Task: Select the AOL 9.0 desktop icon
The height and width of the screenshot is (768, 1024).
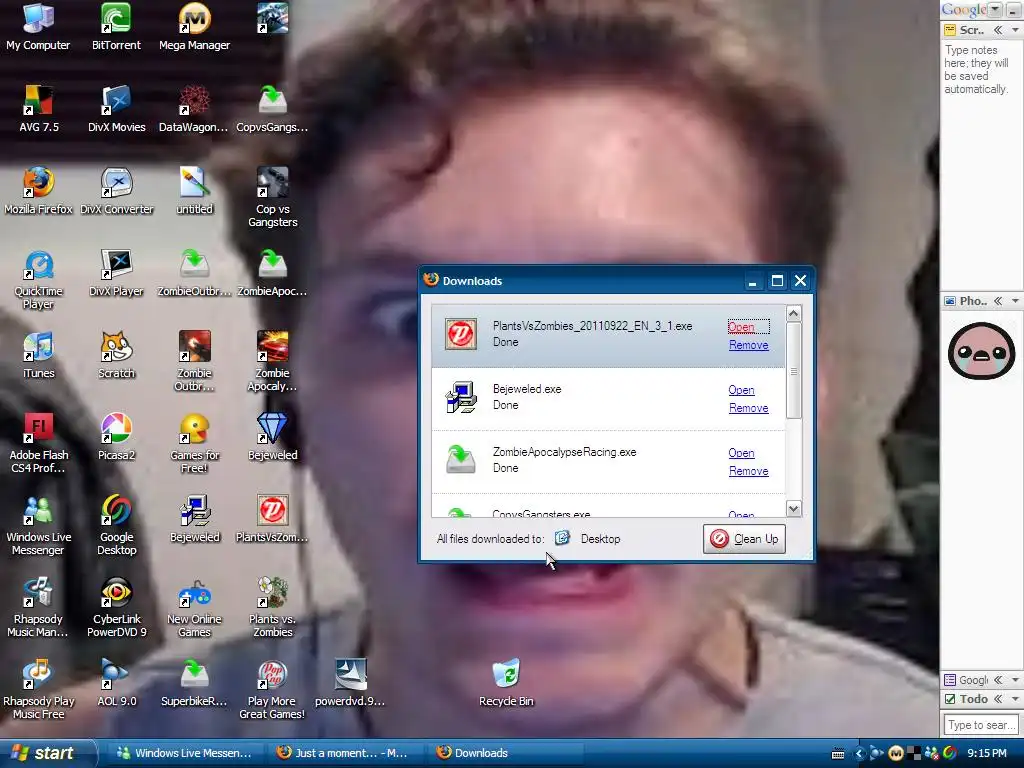Action: [x=117, y=683]
